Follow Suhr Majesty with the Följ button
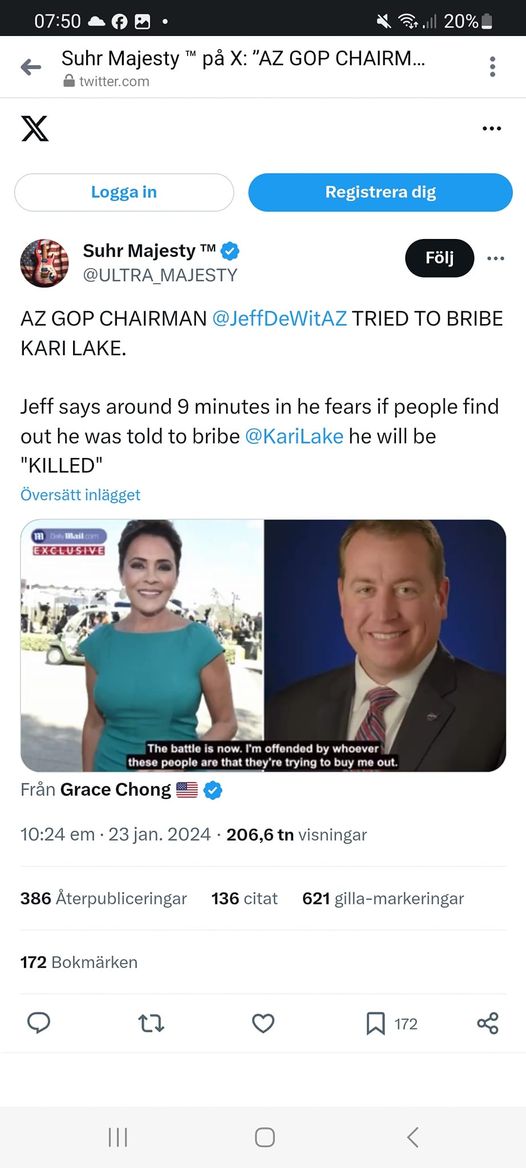526x1168 pixels. [440, 258]
